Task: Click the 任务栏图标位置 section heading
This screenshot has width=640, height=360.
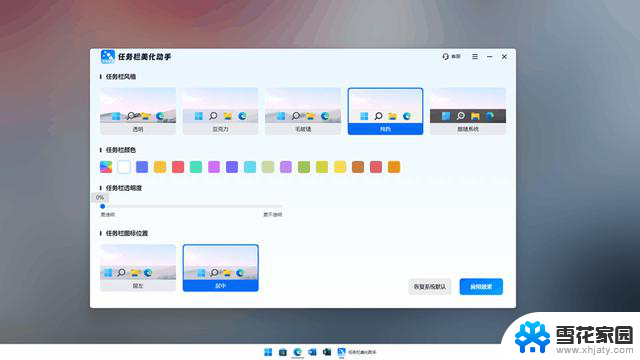Action: tap(127, 233)
